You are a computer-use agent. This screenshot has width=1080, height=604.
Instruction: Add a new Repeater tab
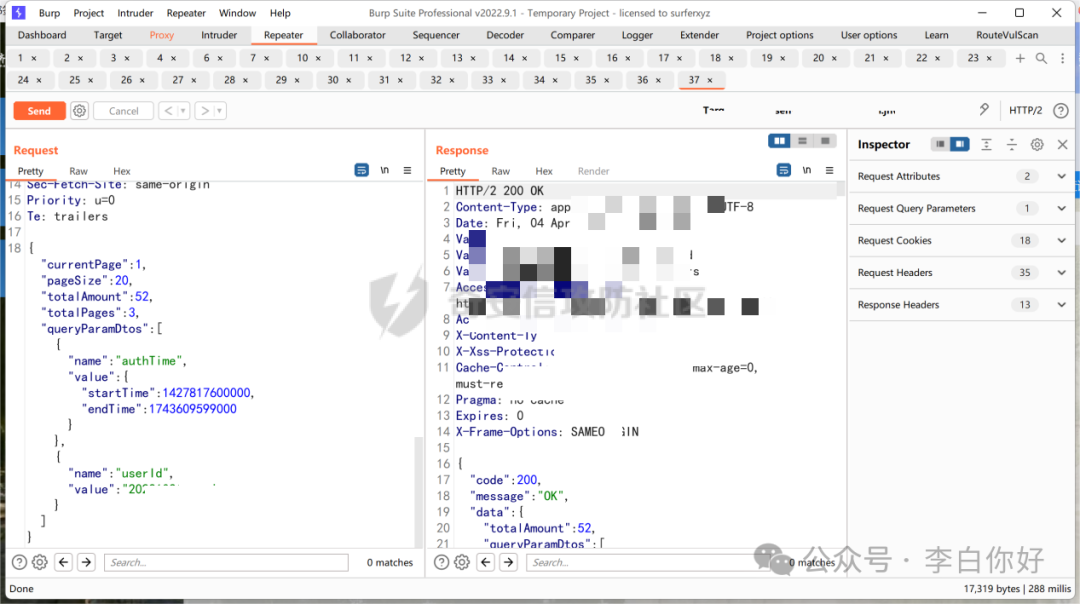[1020, 59]
